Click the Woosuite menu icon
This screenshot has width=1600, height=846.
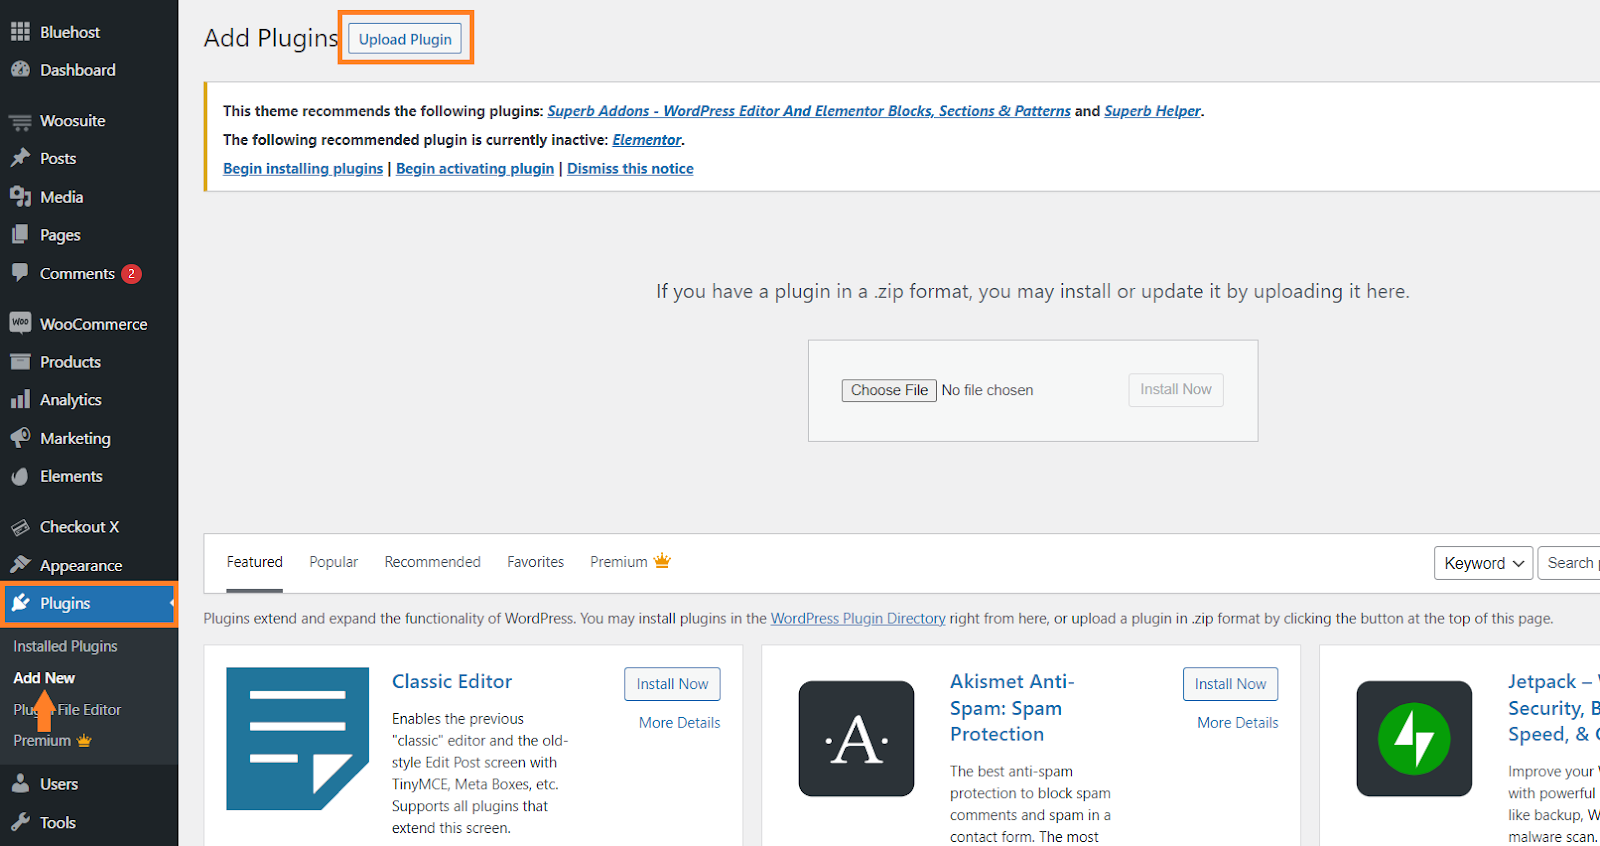pos(20,121)
